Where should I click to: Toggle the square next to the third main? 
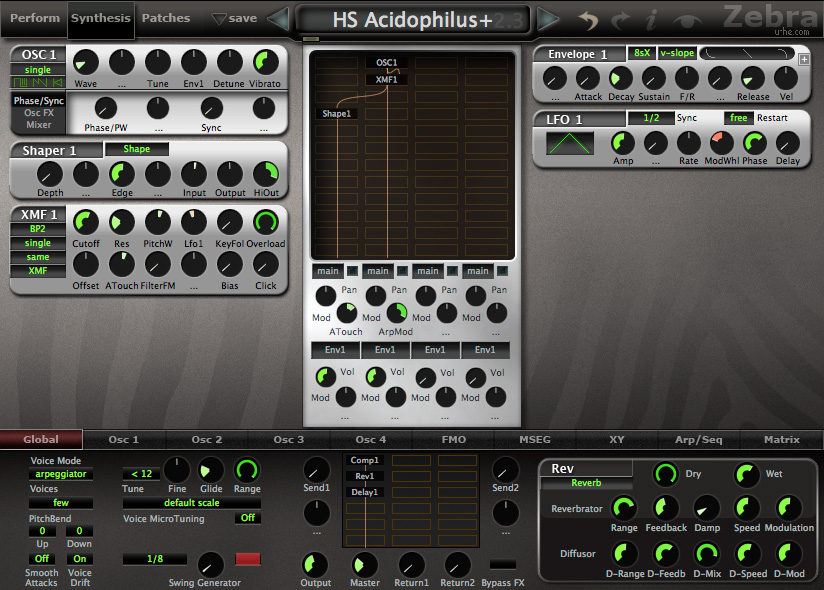point(452,271)
